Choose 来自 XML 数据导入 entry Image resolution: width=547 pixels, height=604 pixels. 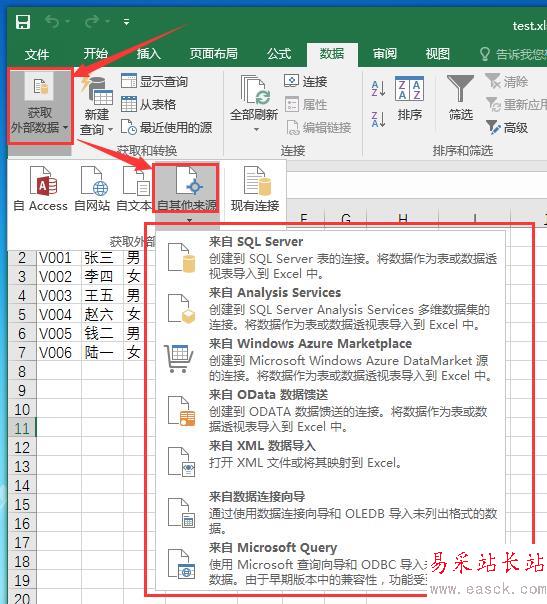(331, 461)
